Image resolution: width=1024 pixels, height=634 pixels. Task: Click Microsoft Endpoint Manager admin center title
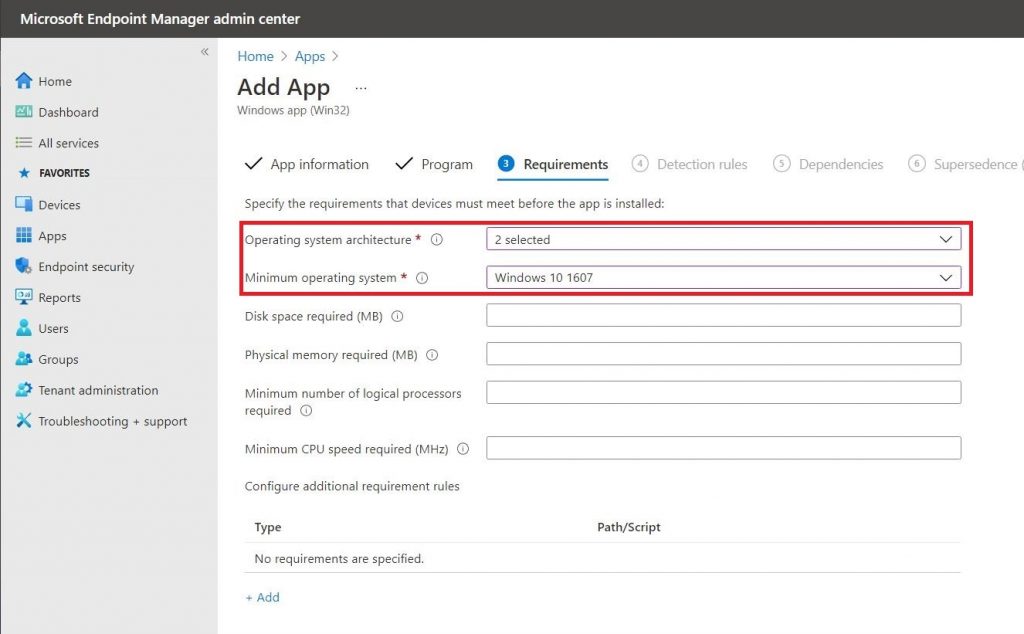pos(160,19)
